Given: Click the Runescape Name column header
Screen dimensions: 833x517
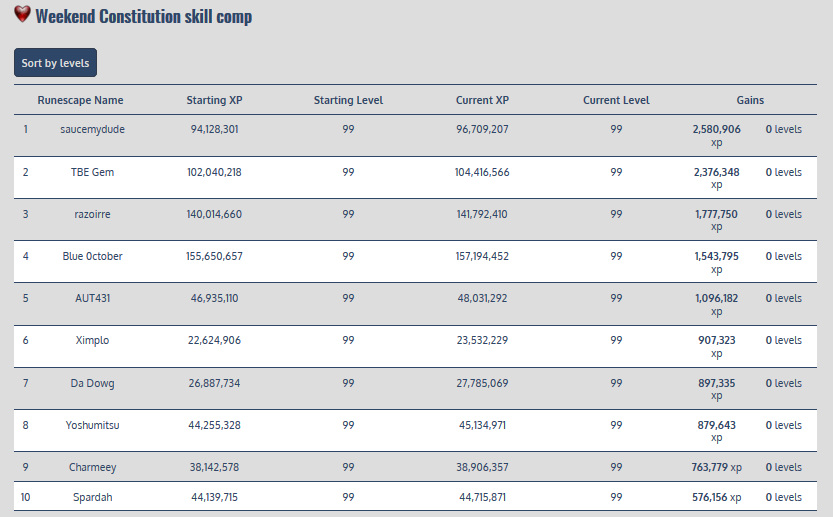Looking at the screenshot, I should click(80, 100).
